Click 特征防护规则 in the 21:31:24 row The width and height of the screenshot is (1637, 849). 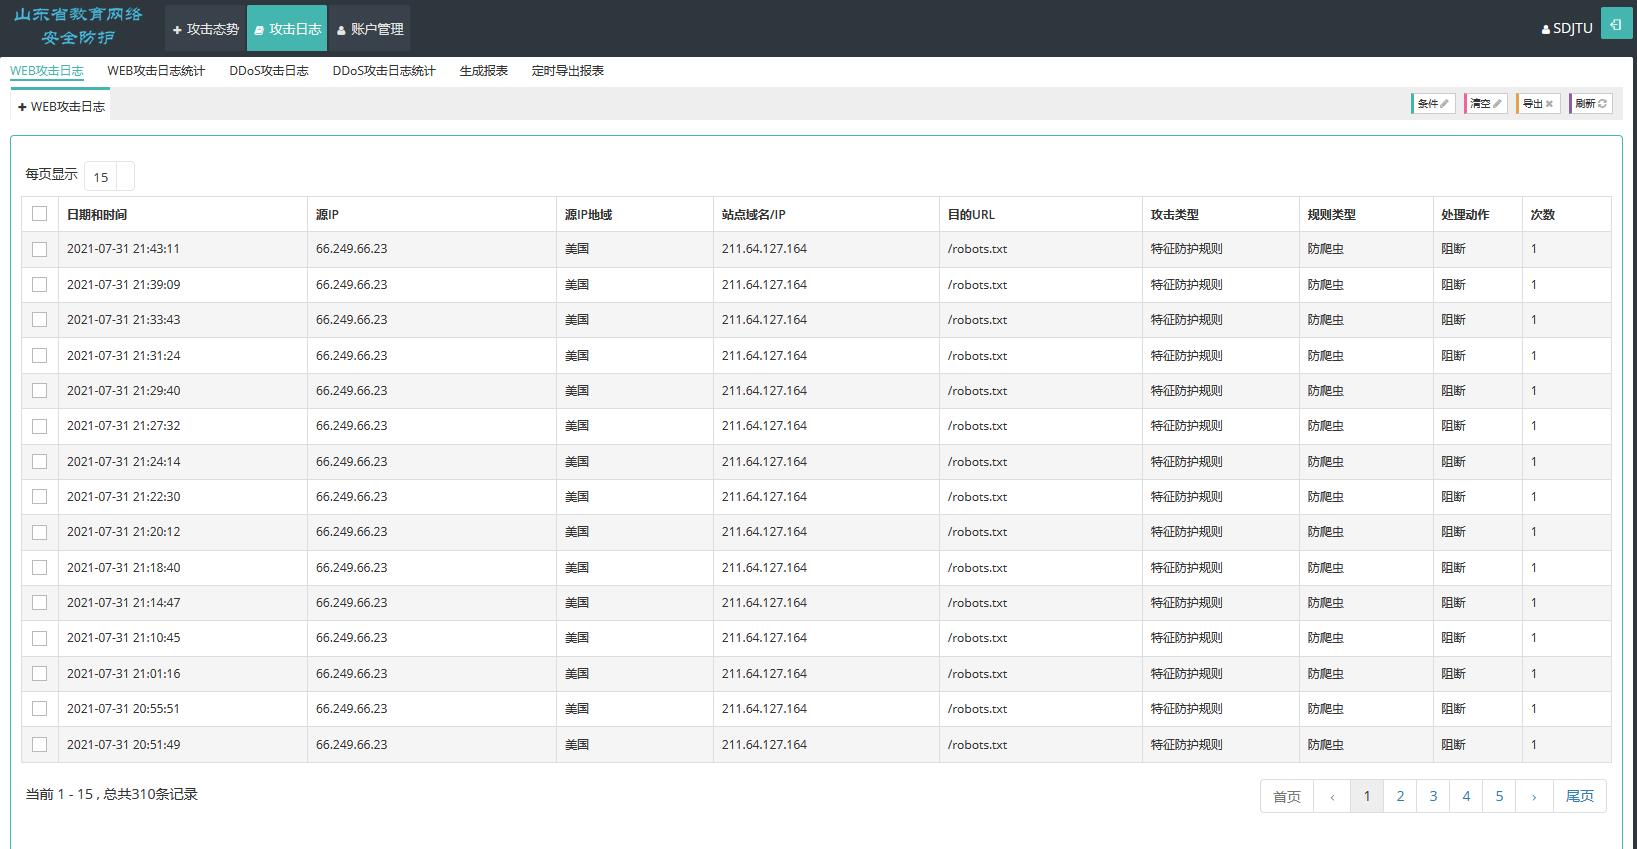coord(1187,355)
